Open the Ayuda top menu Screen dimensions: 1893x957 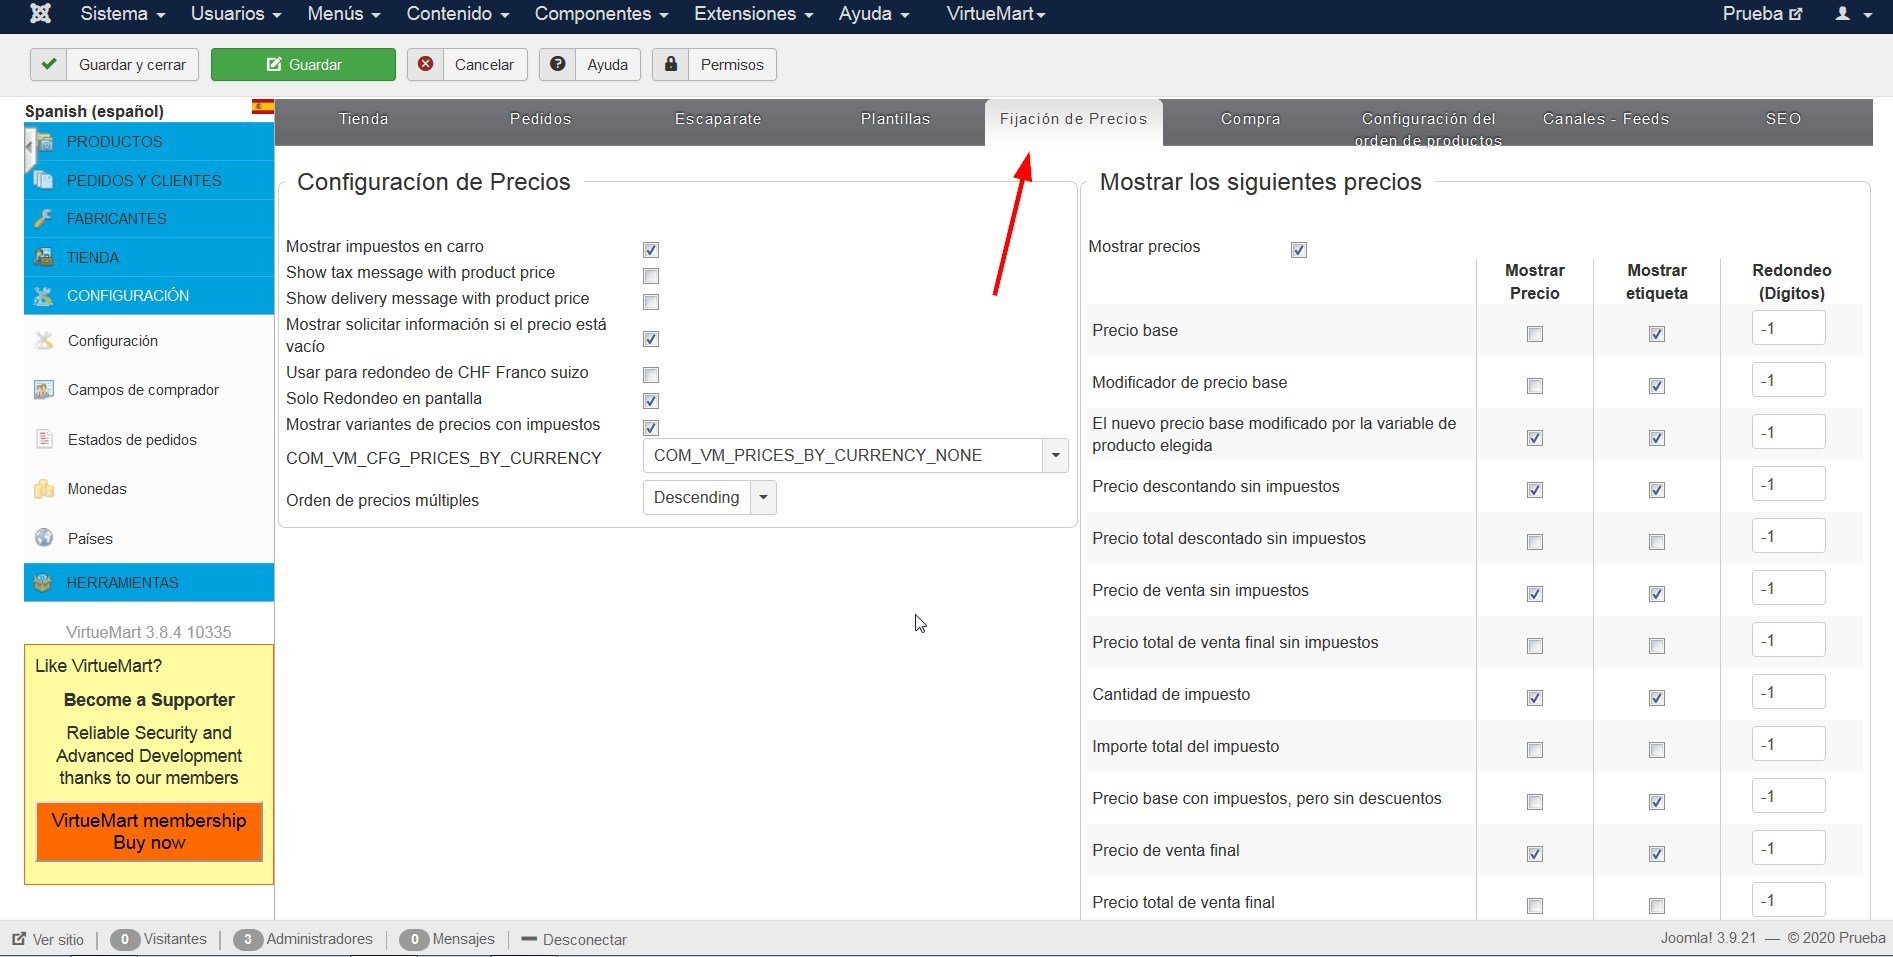(x=874, y=14)
